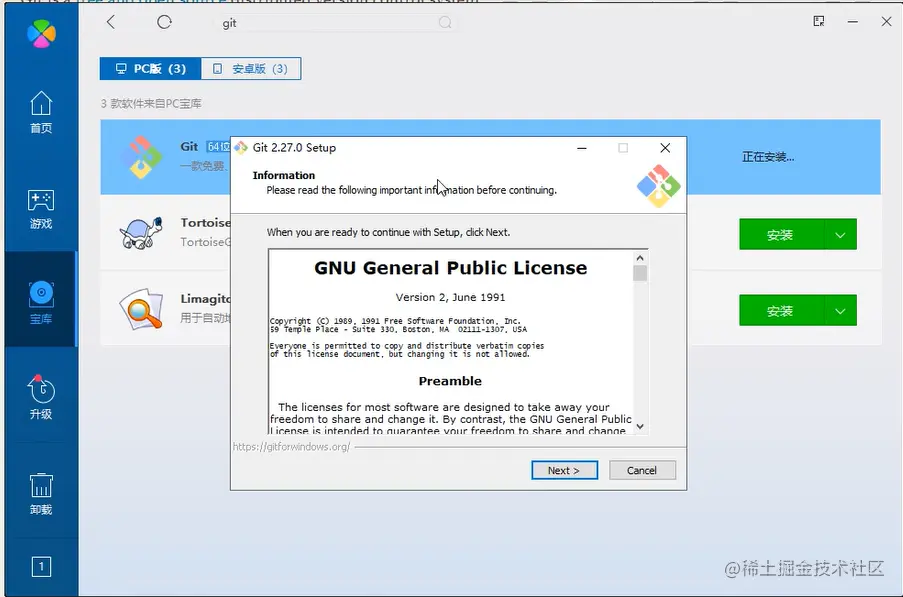Open the 卸载 uninstall section in sidebar
The width and height of the screenshot is (903, 597).
[41, 494]
